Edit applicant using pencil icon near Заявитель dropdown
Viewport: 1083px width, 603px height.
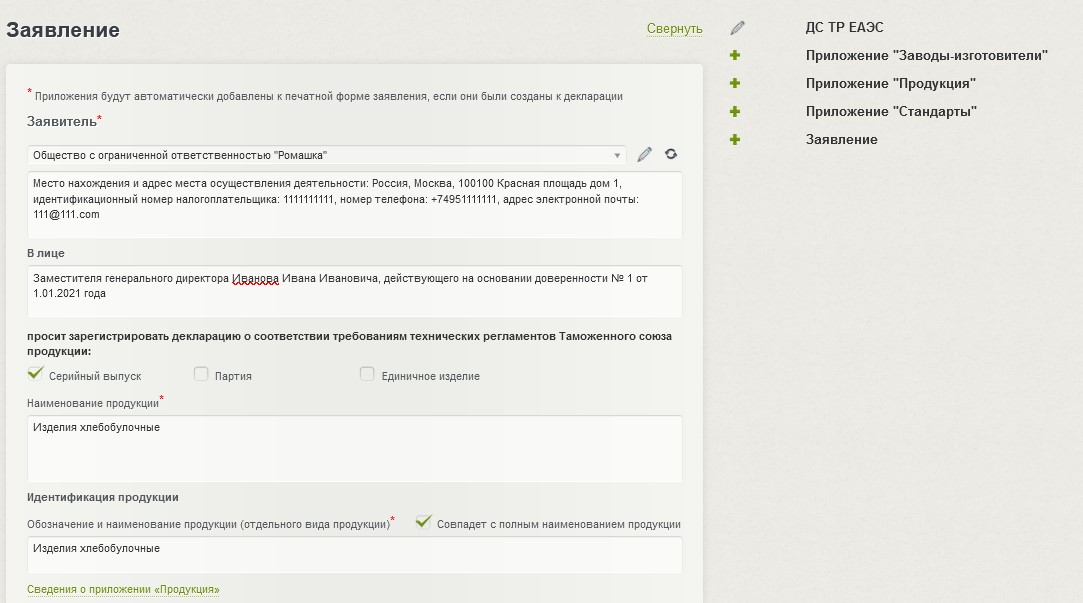[645, 155]
